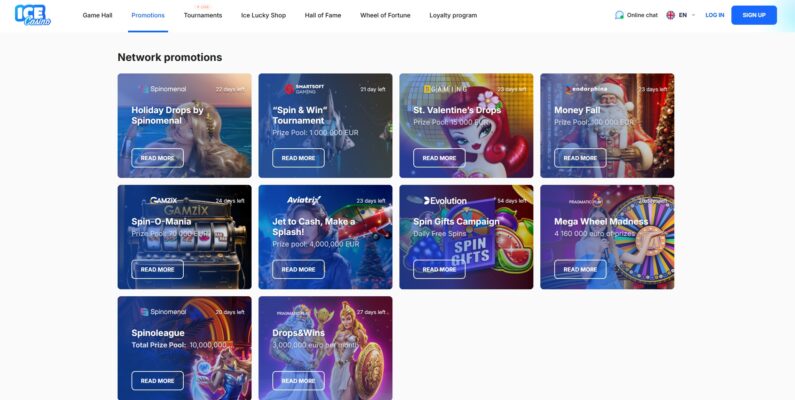
Task: Open Online chat headset icon
Action: (619, 15)
